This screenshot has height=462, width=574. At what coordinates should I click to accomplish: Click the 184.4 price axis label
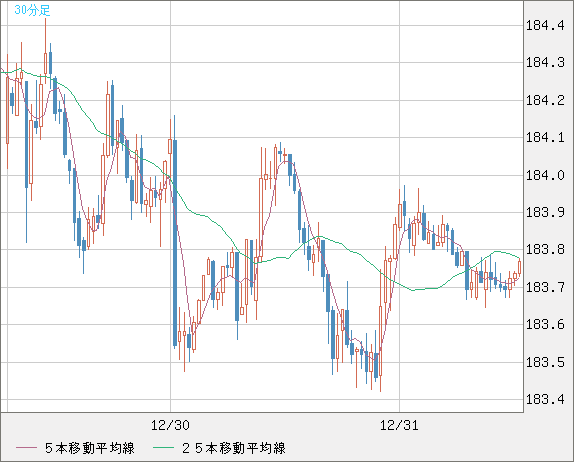(x=545, y=26)
